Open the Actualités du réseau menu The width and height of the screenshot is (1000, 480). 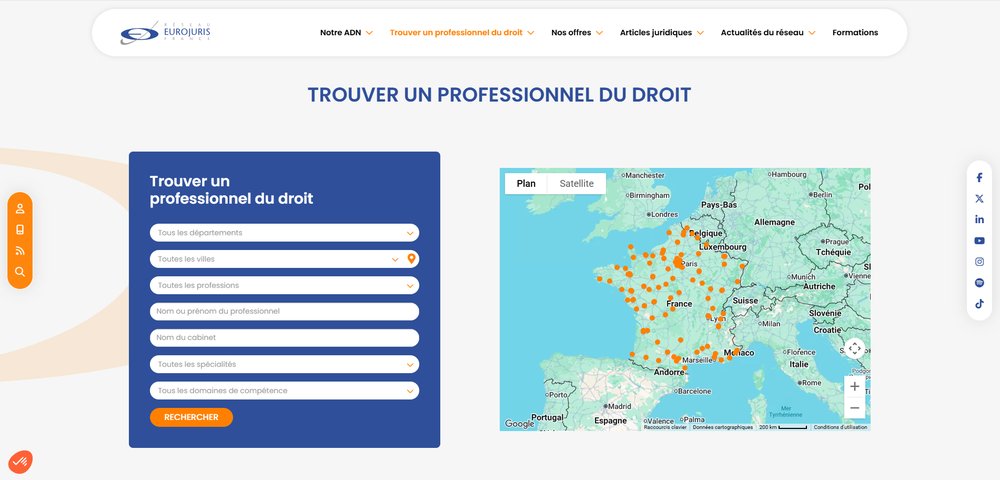click(x=768, y=33)
